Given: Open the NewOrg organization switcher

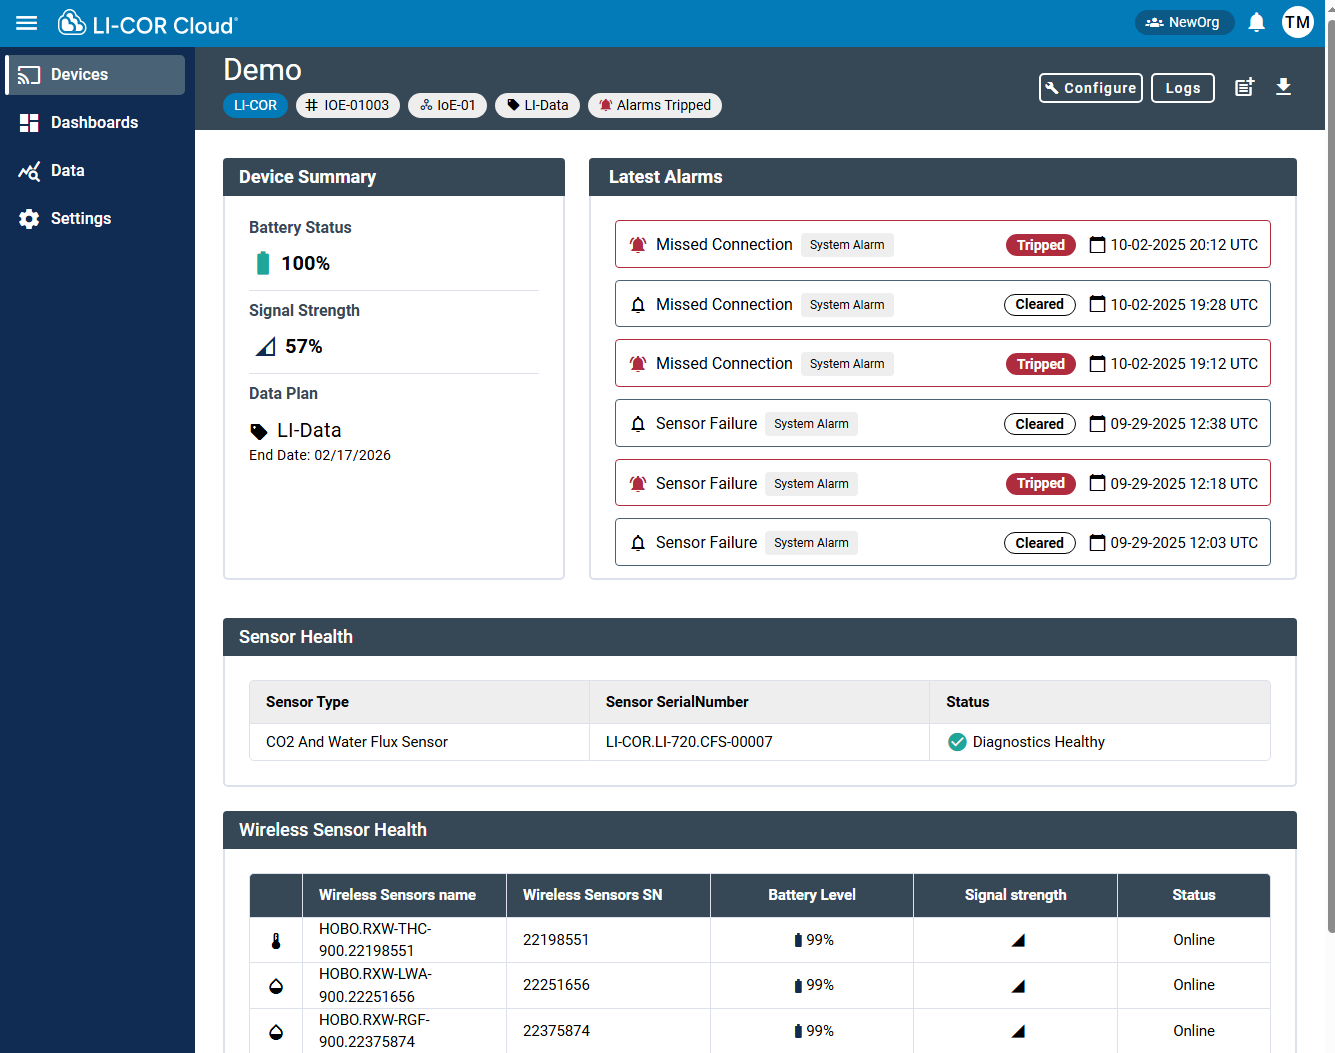Looking at the screenshot, I should click(1184, 22).
